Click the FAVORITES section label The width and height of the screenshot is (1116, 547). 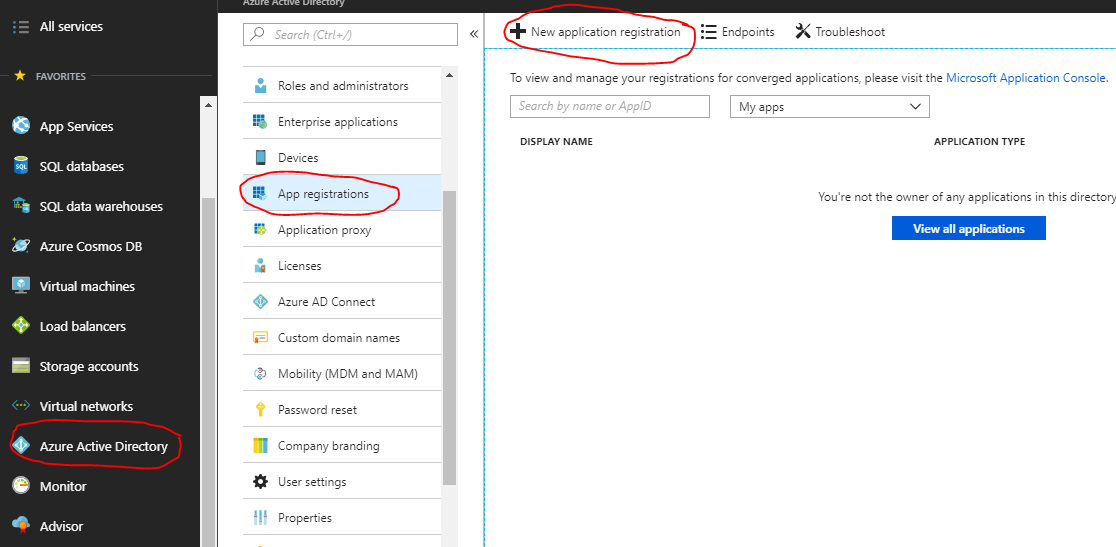[61, 76]
